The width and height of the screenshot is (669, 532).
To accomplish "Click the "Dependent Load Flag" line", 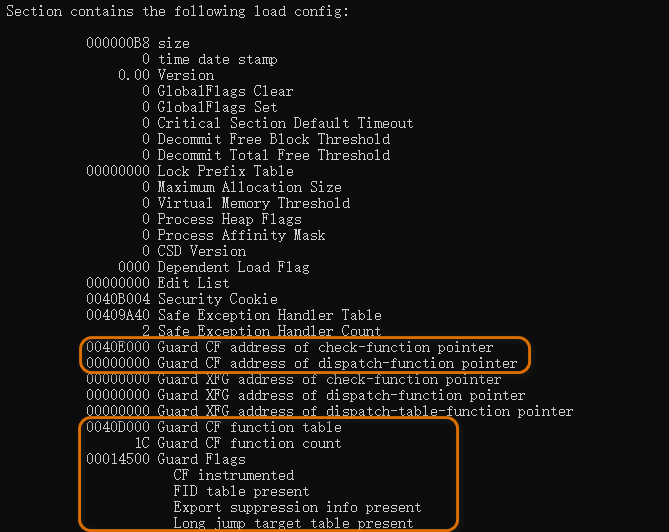I will point(233,267).
